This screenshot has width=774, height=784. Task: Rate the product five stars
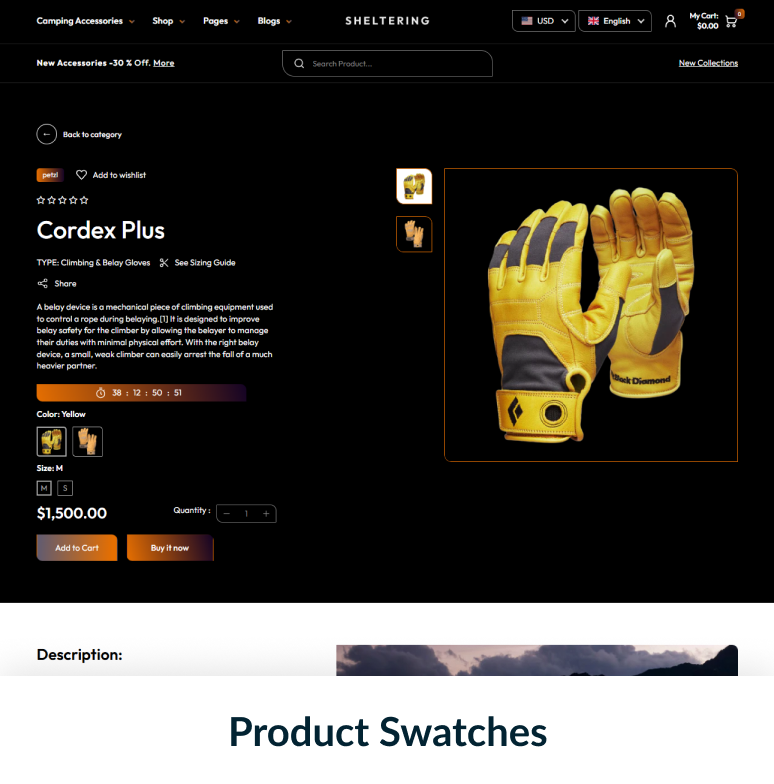tap(84, 200)
